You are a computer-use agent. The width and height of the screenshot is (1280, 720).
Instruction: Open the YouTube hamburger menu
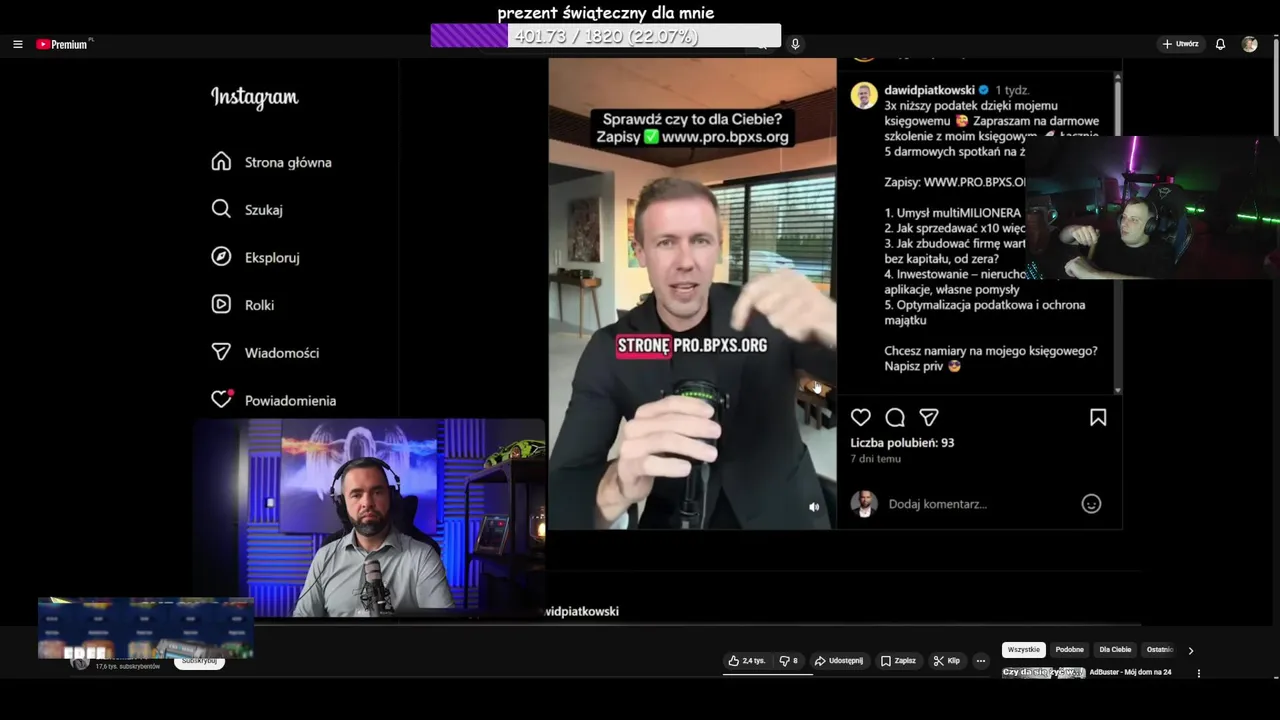coord(18,44)
